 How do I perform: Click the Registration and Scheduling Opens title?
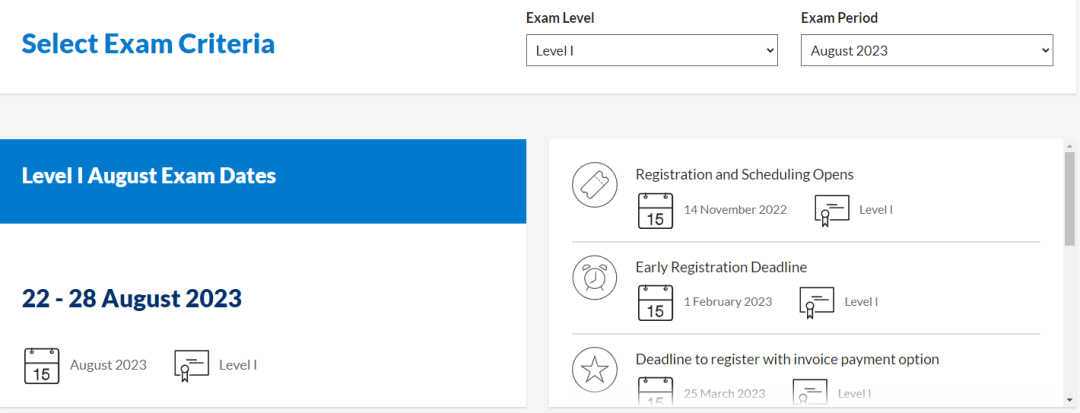click(745, 175)
